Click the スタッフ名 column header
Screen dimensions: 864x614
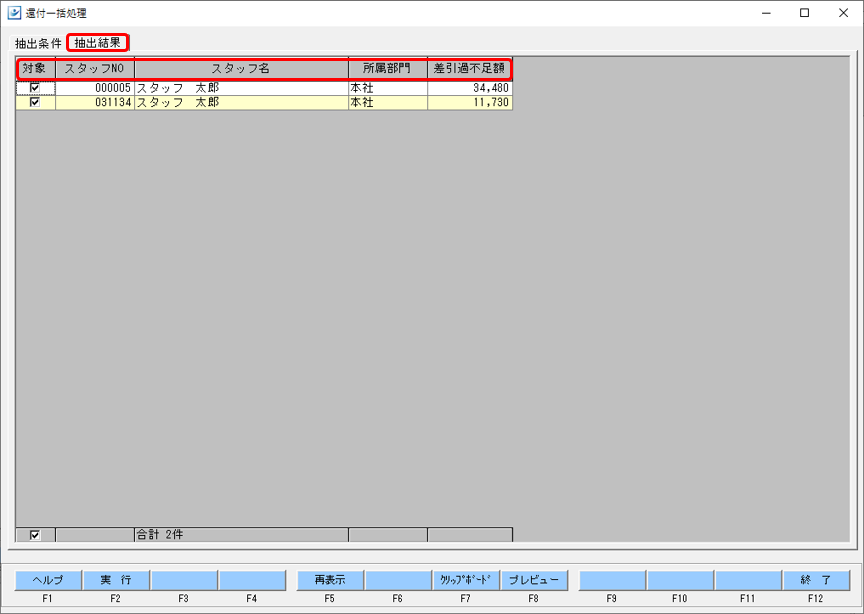(x=241, y=69)
